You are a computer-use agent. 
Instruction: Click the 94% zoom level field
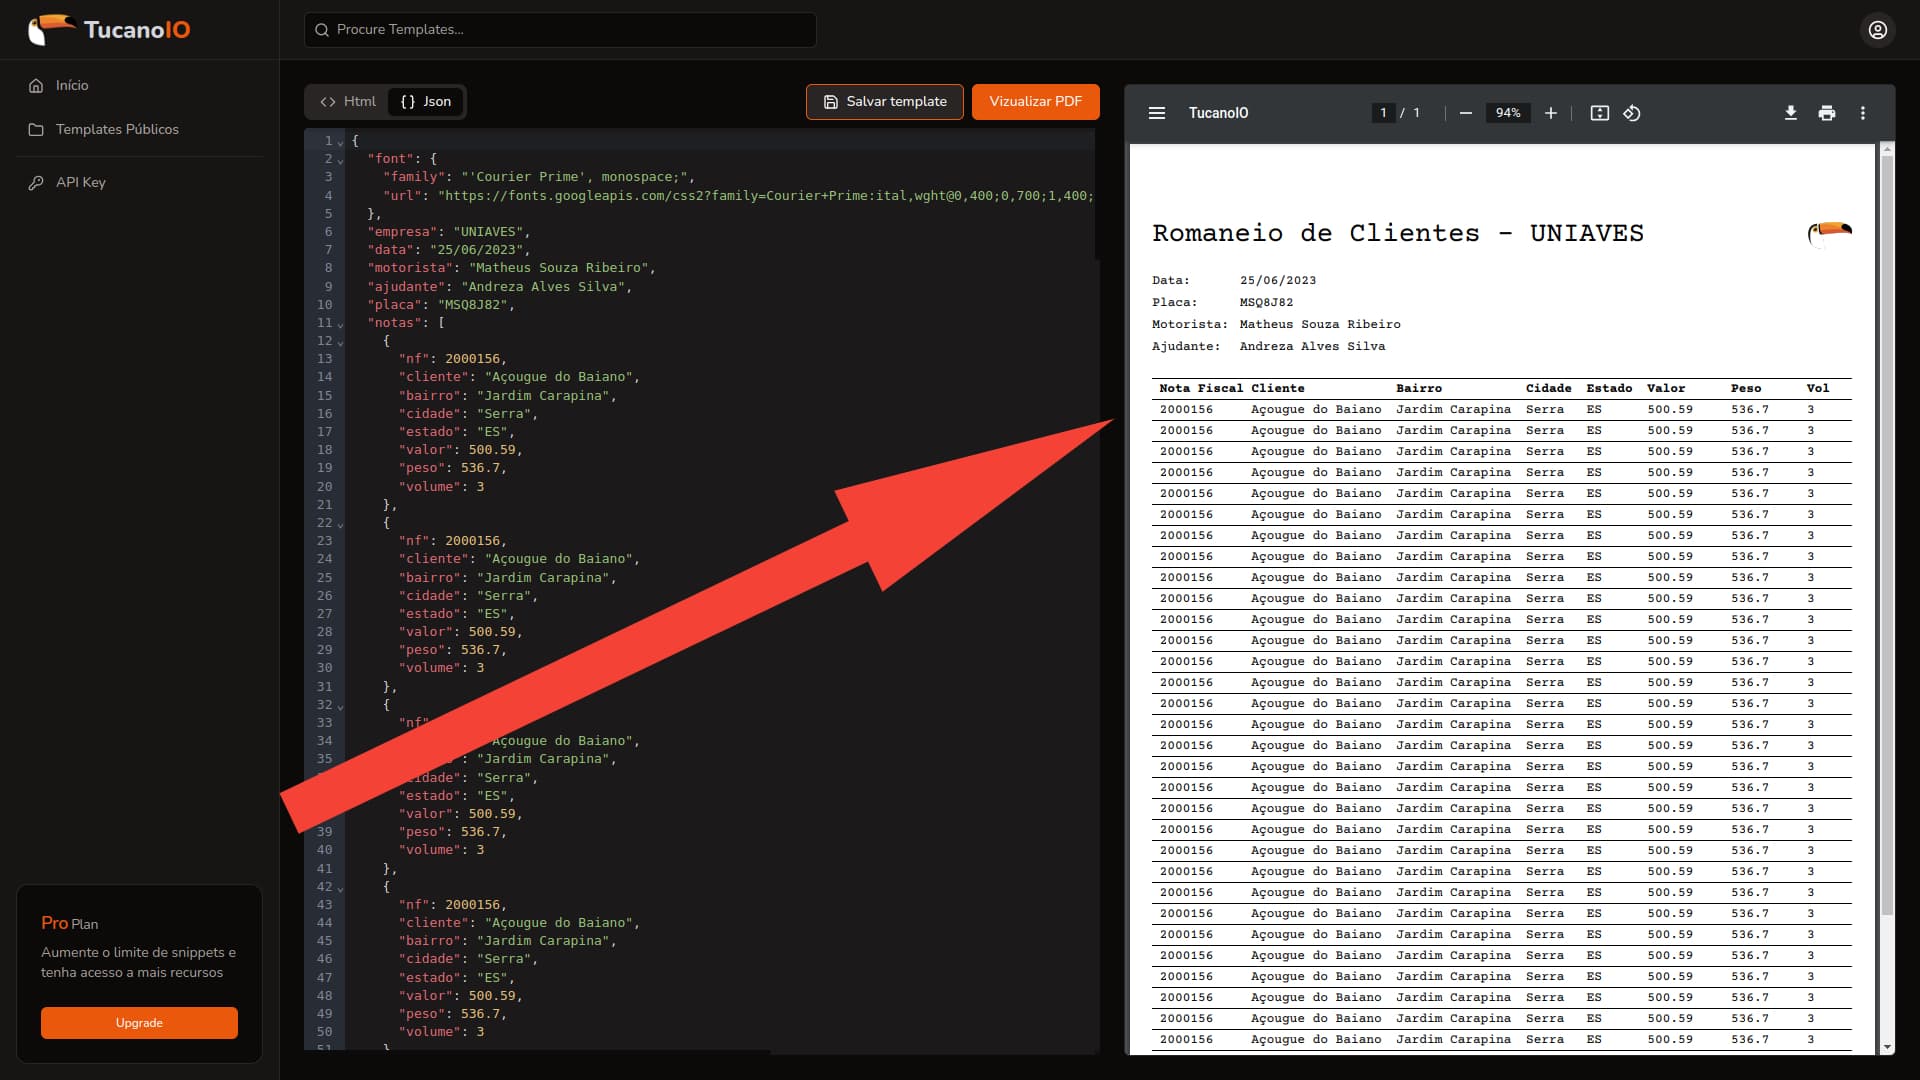tap(1508, 113)
